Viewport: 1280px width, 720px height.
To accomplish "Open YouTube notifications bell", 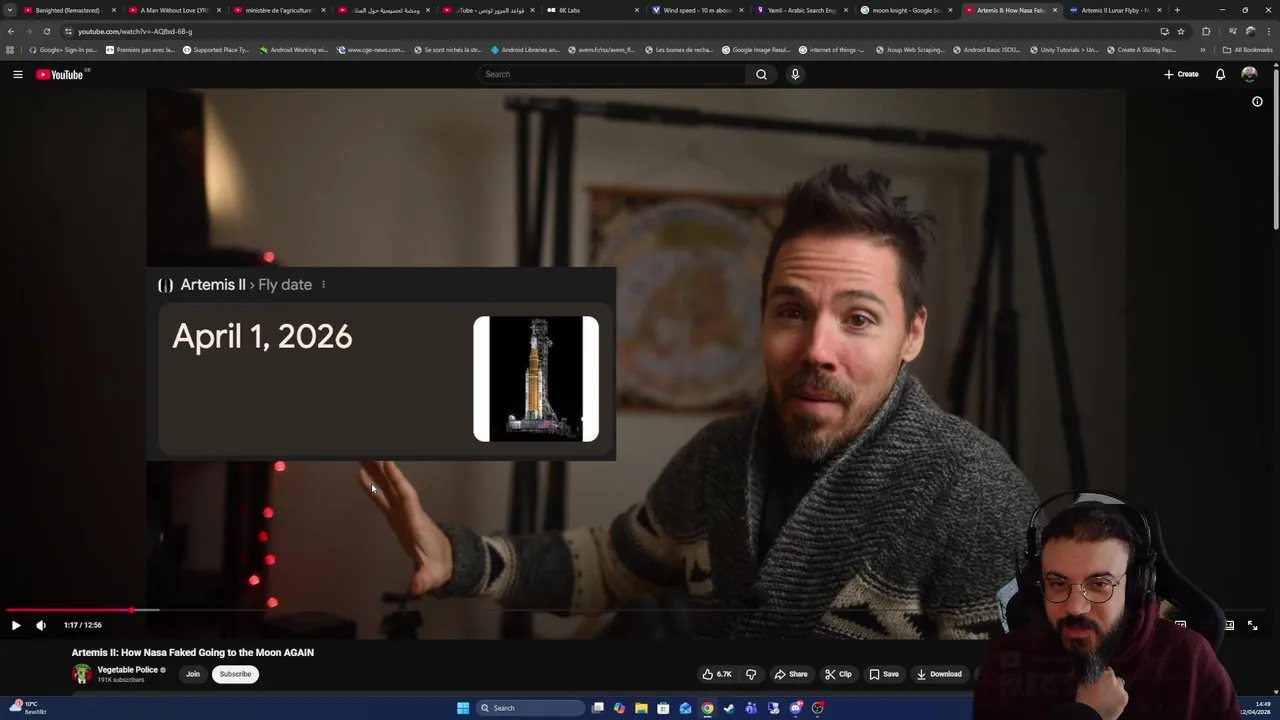I will click(x=1220, y=74).
